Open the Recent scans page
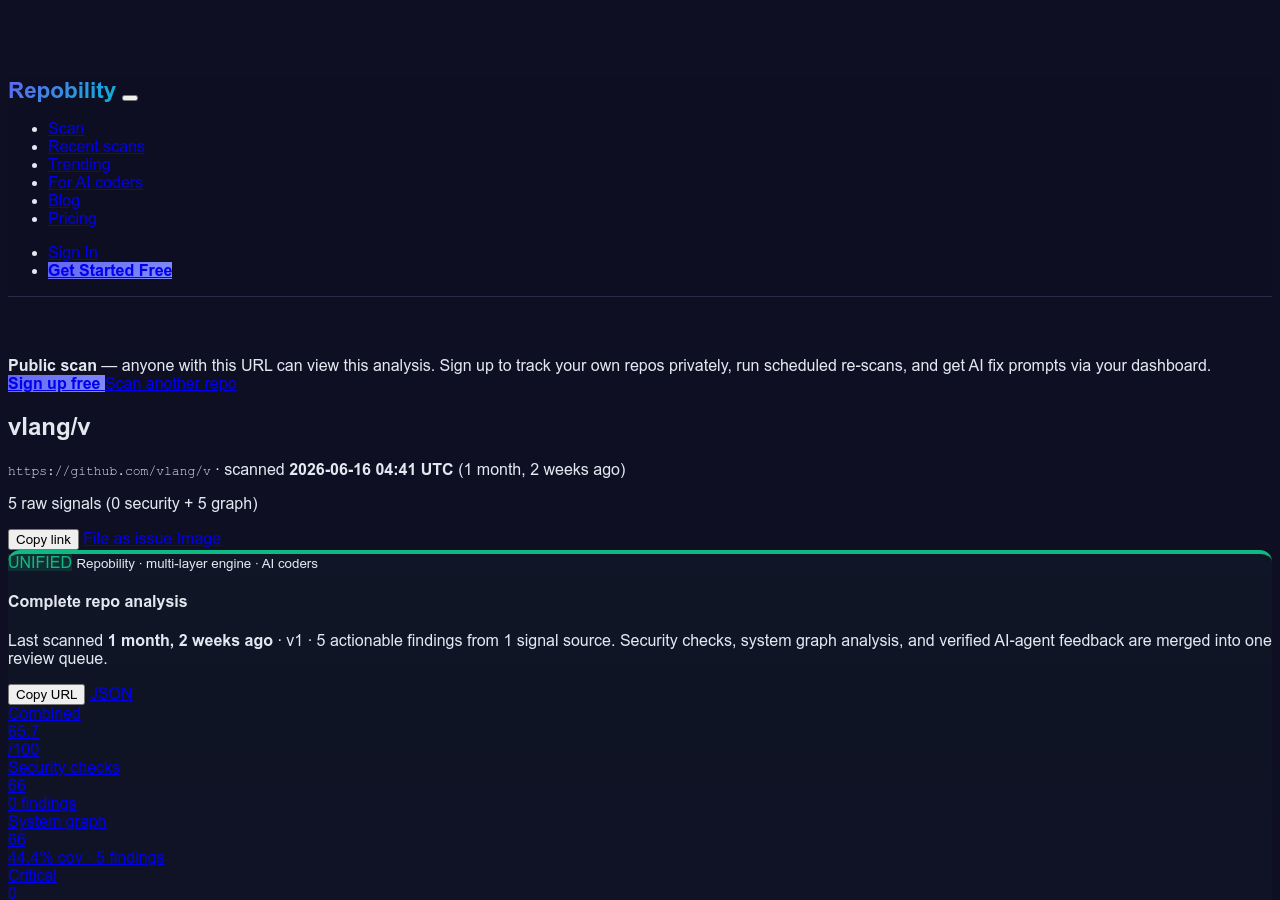This screenshot has height=900, width=1280. point(96,146)
